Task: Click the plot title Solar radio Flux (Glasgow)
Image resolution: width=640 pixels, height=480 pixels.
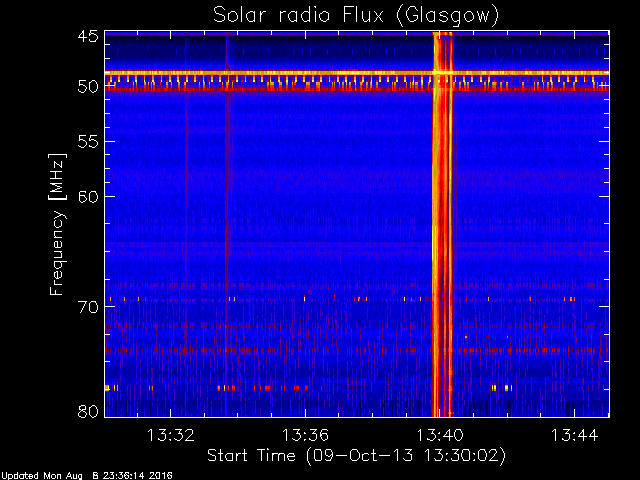Action: [x=356, y=16]
